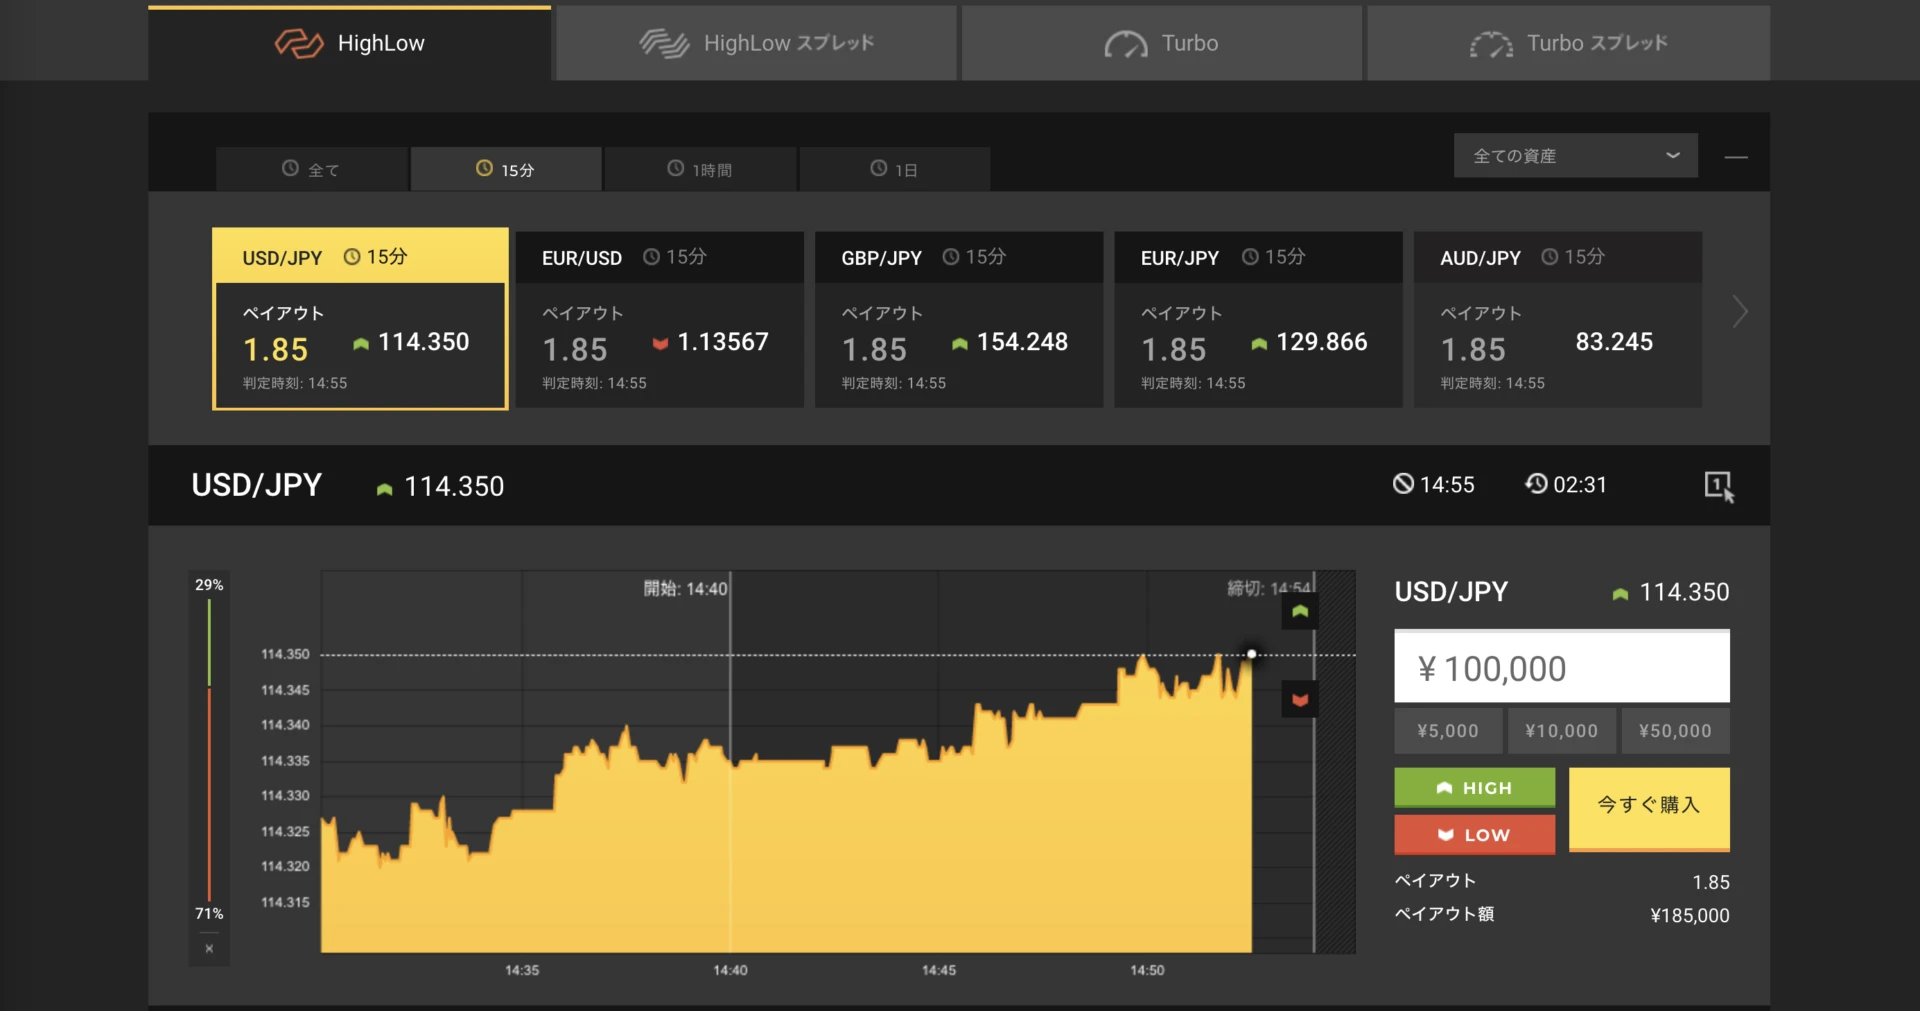Filter options by 1日 duration

point(894,170)
